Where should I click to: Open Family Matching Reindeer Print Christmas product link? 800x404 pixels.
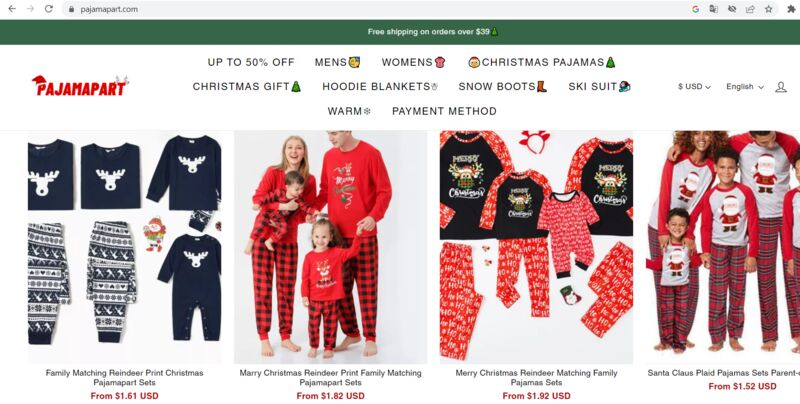124,377
